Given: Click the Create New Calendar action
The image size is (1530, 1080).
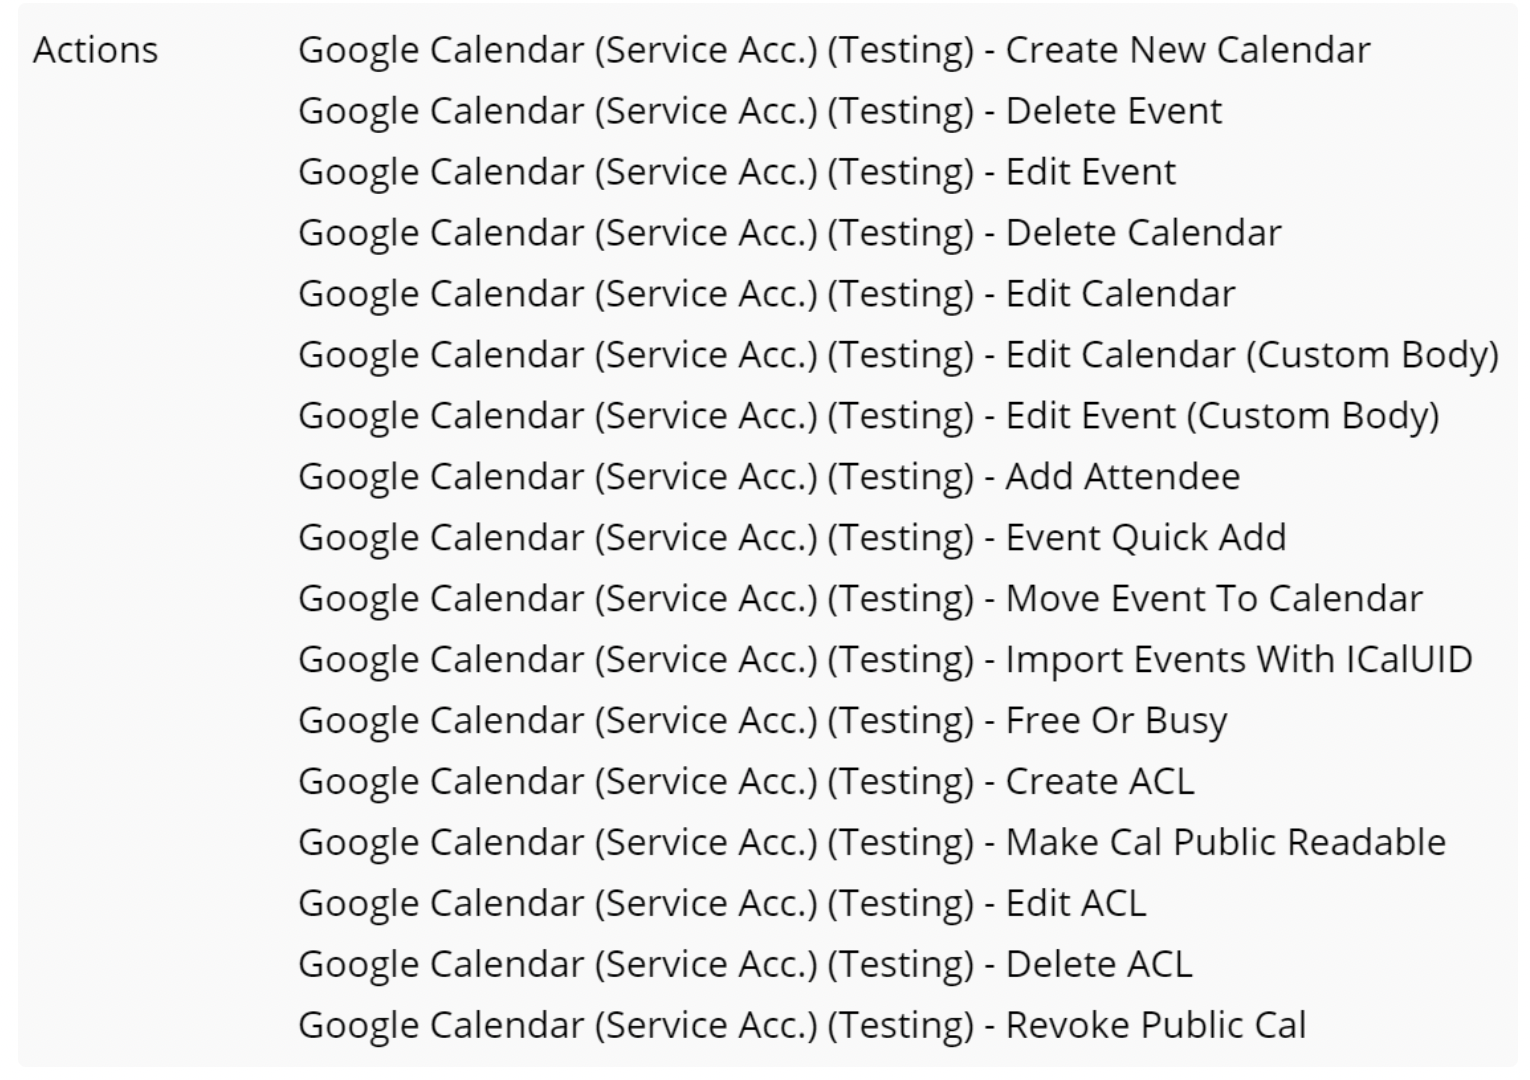Looking at the screenshot, I should click(x=834, y=50).
